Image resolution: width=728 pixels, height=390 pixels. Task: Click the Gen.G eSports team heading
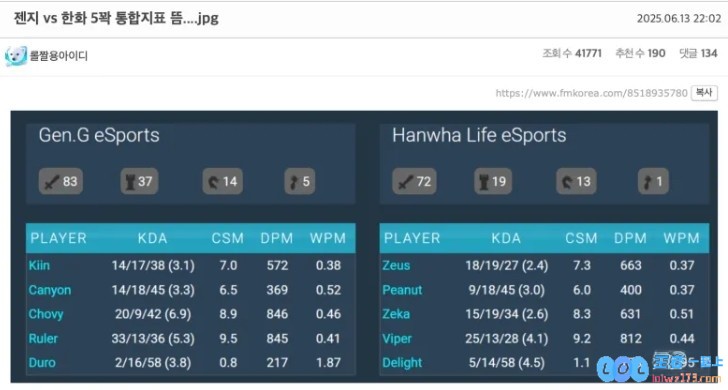point(99,136)
